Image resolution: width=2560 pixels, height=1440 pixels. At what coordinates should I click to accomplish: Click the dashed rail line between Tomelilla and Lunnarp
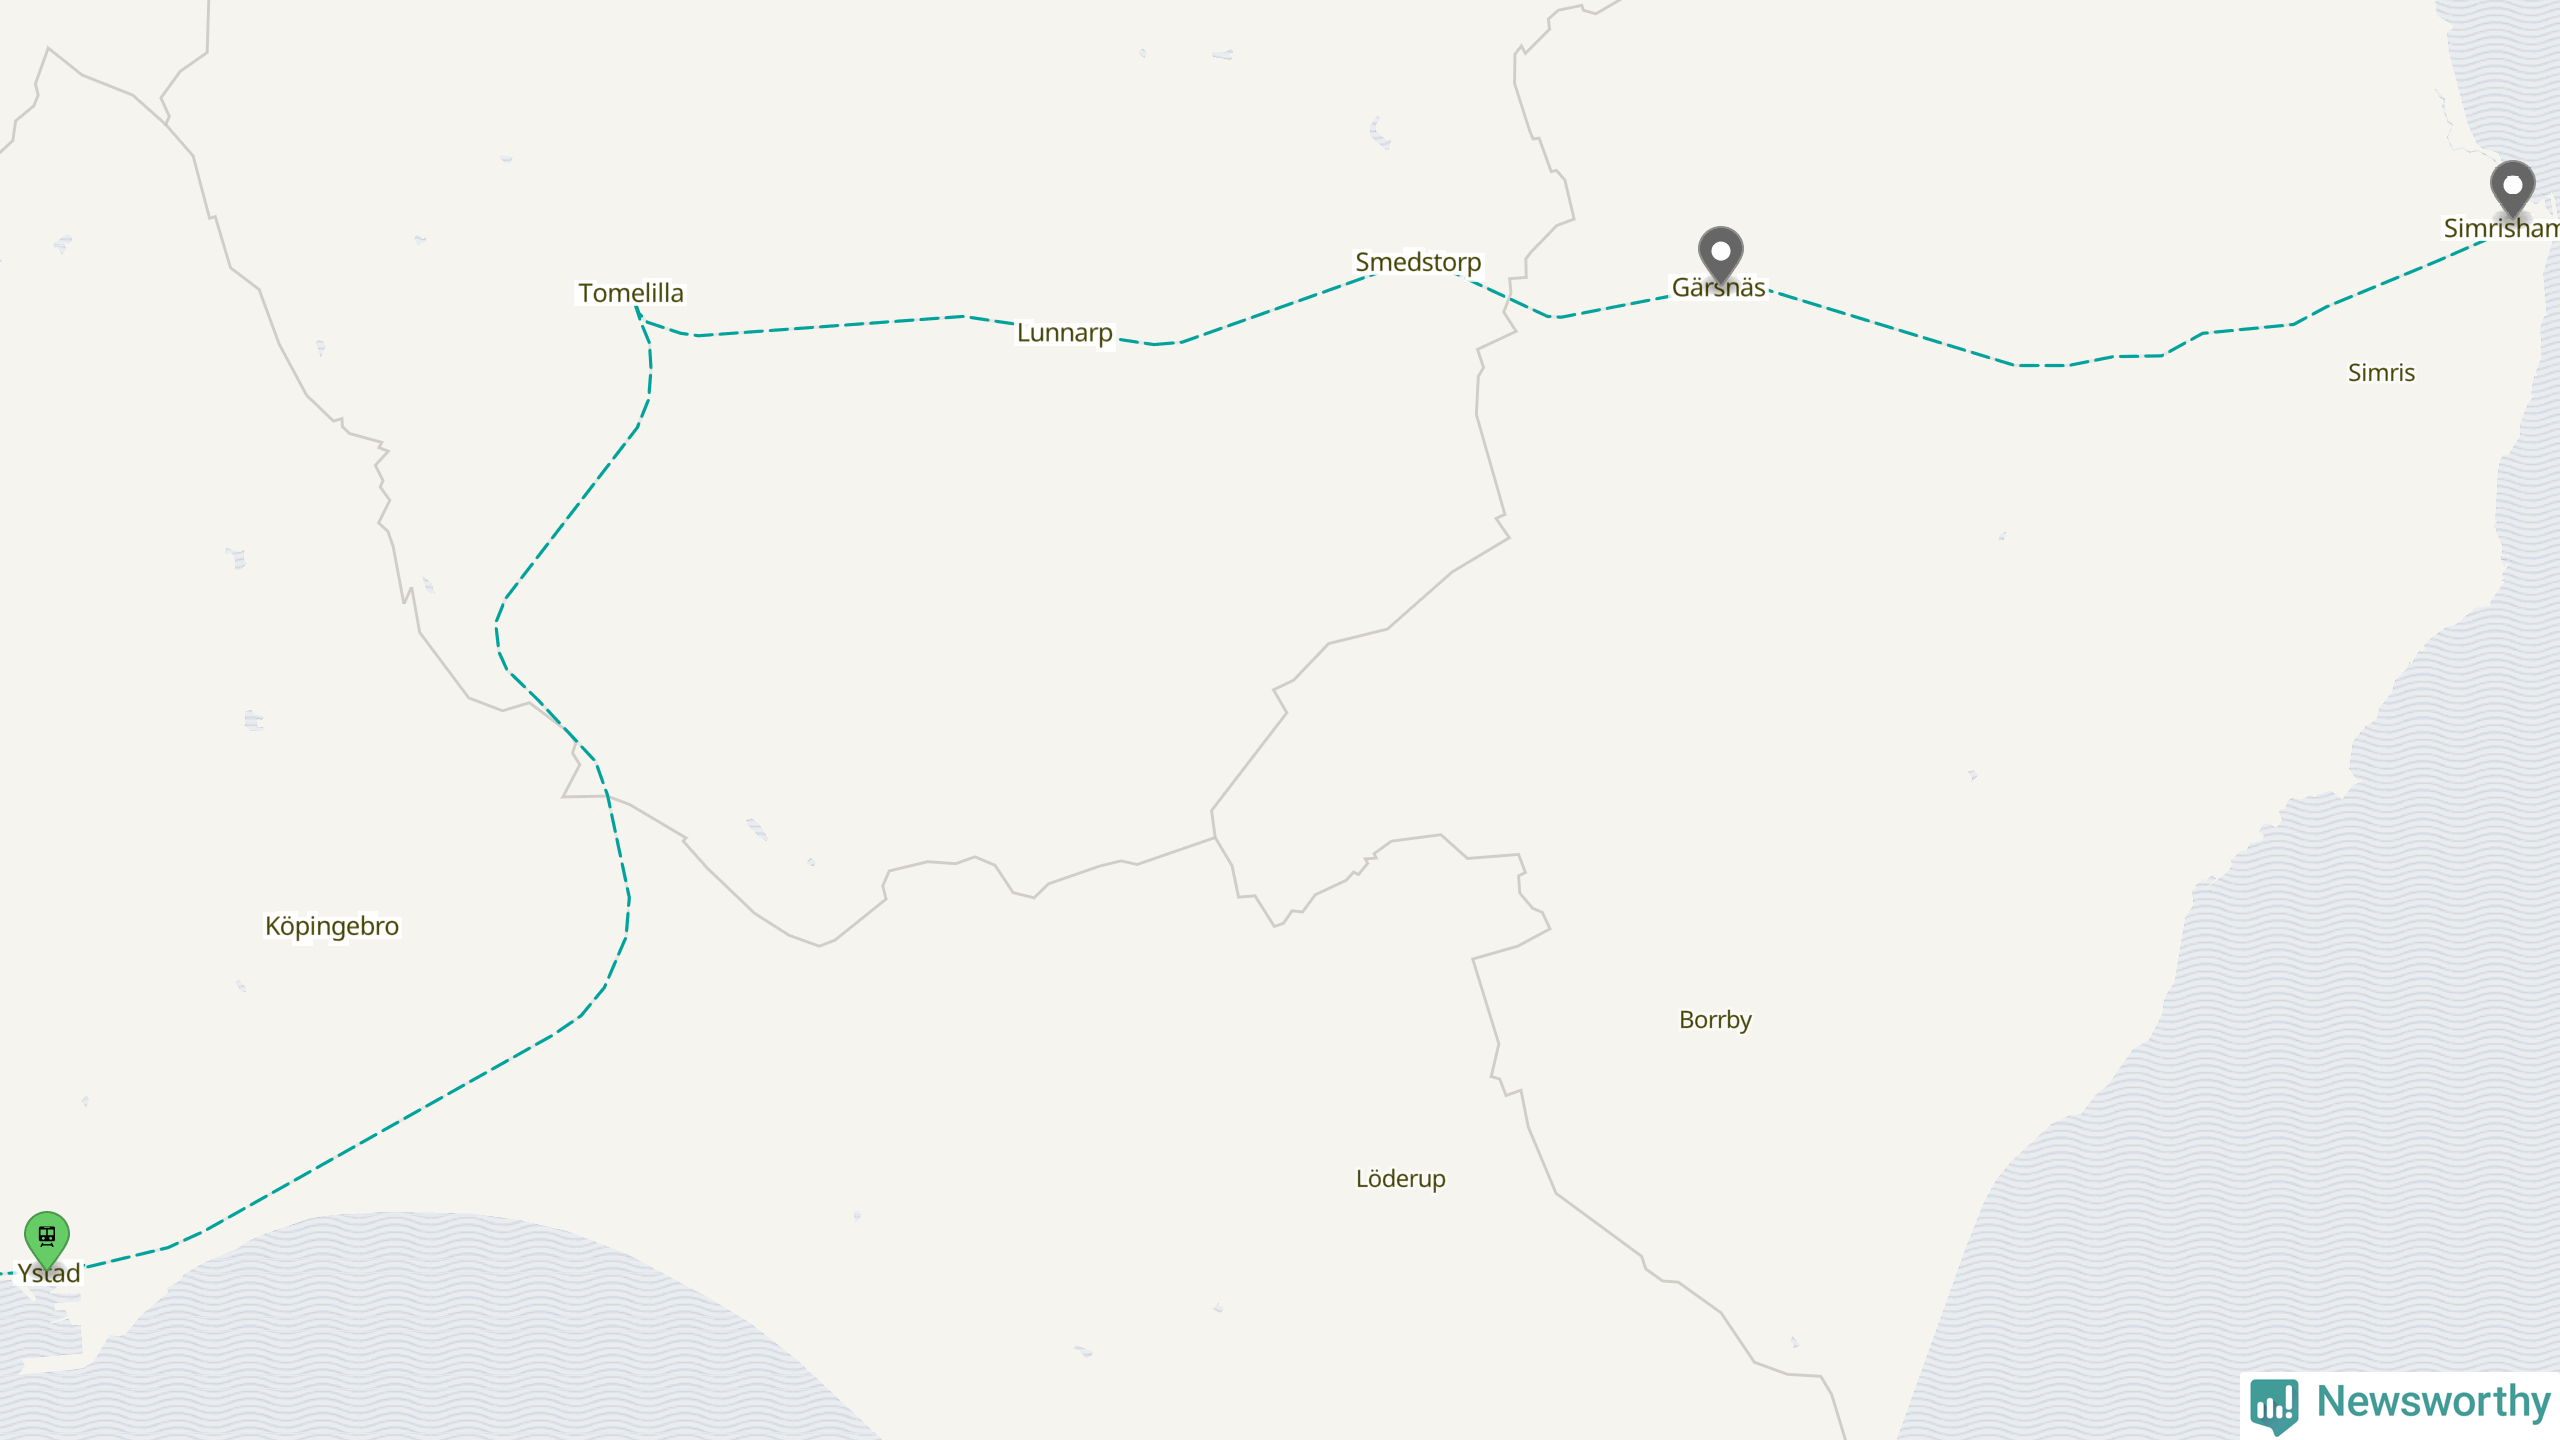coord(830,326)
